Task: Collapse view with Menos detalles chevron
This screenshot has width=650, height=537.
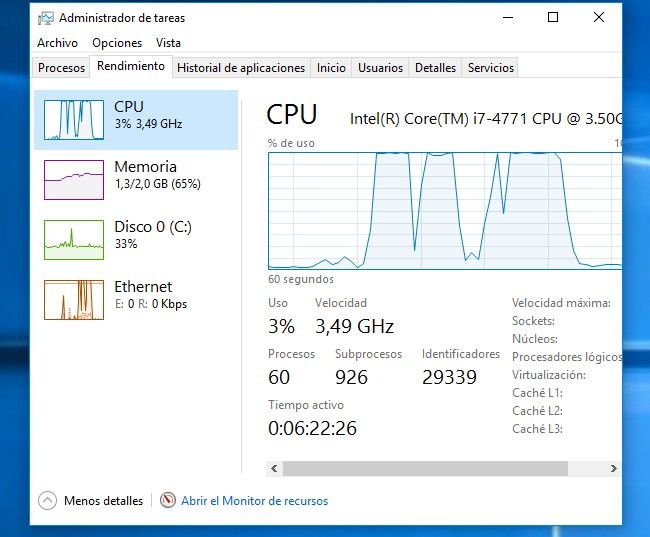Action: (x=48, y=501)
